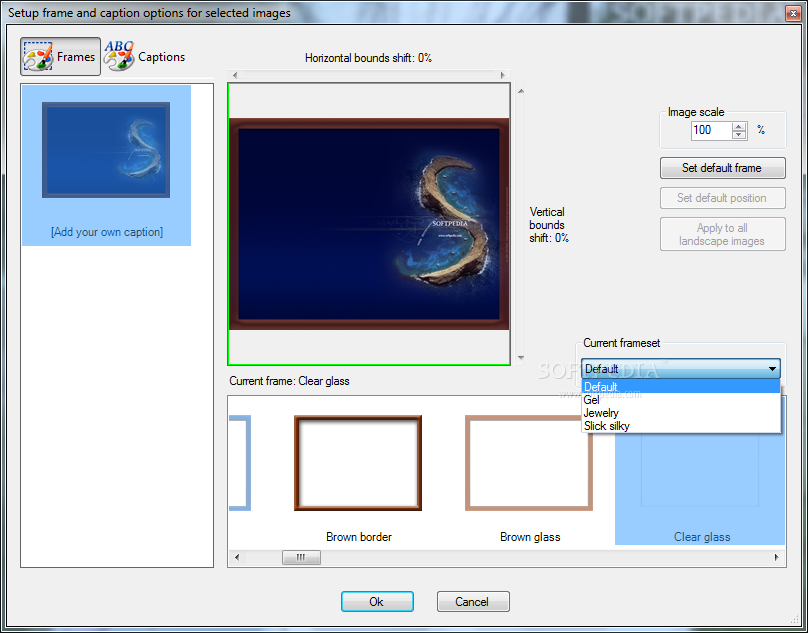Click the Cancel button
This screenshot has height=633, width=808.
coord(473,602)
